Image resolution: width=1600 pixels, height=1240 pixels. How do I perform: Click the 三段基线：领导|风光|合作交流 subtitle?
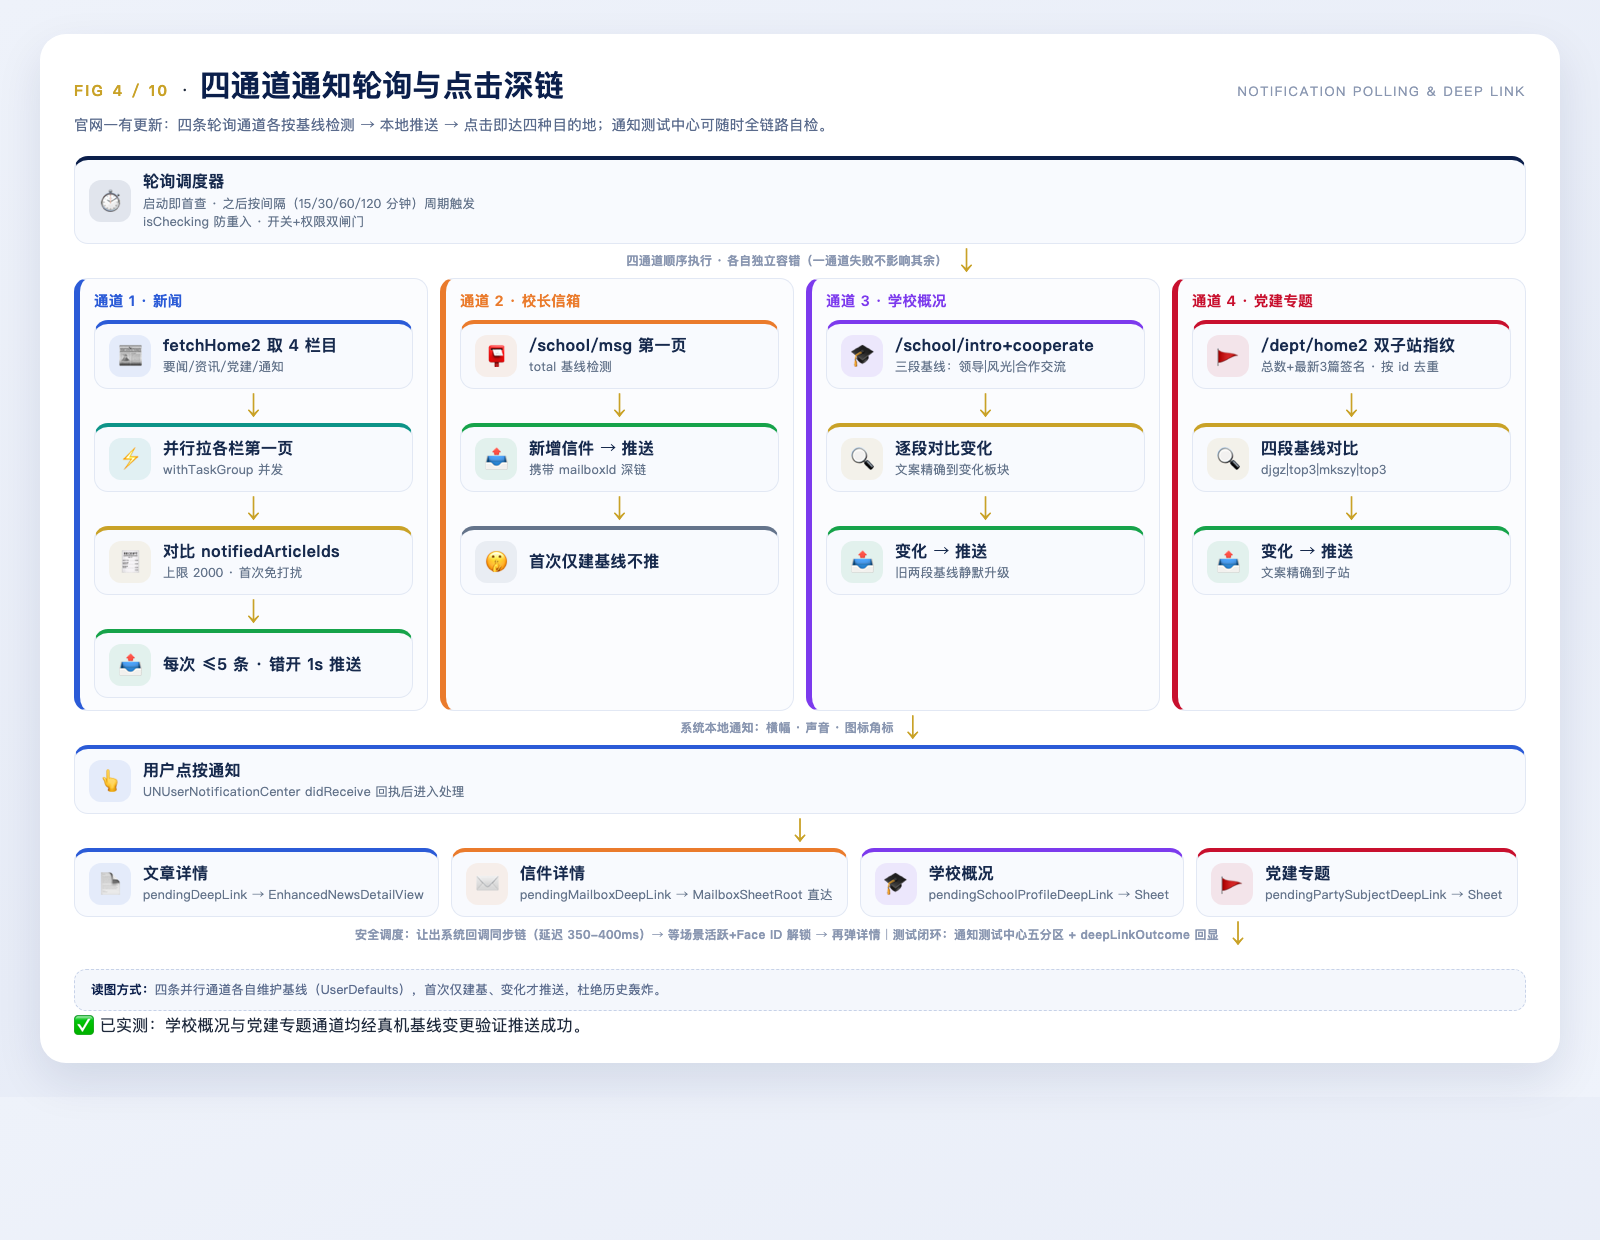(980, 367)
